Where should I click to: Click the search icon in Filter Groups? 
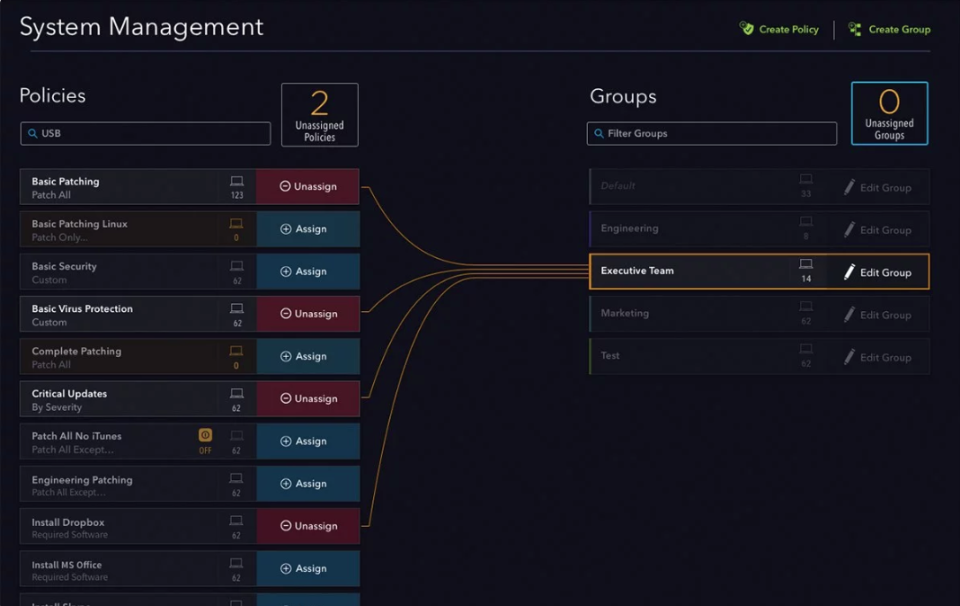coord(598,133)
